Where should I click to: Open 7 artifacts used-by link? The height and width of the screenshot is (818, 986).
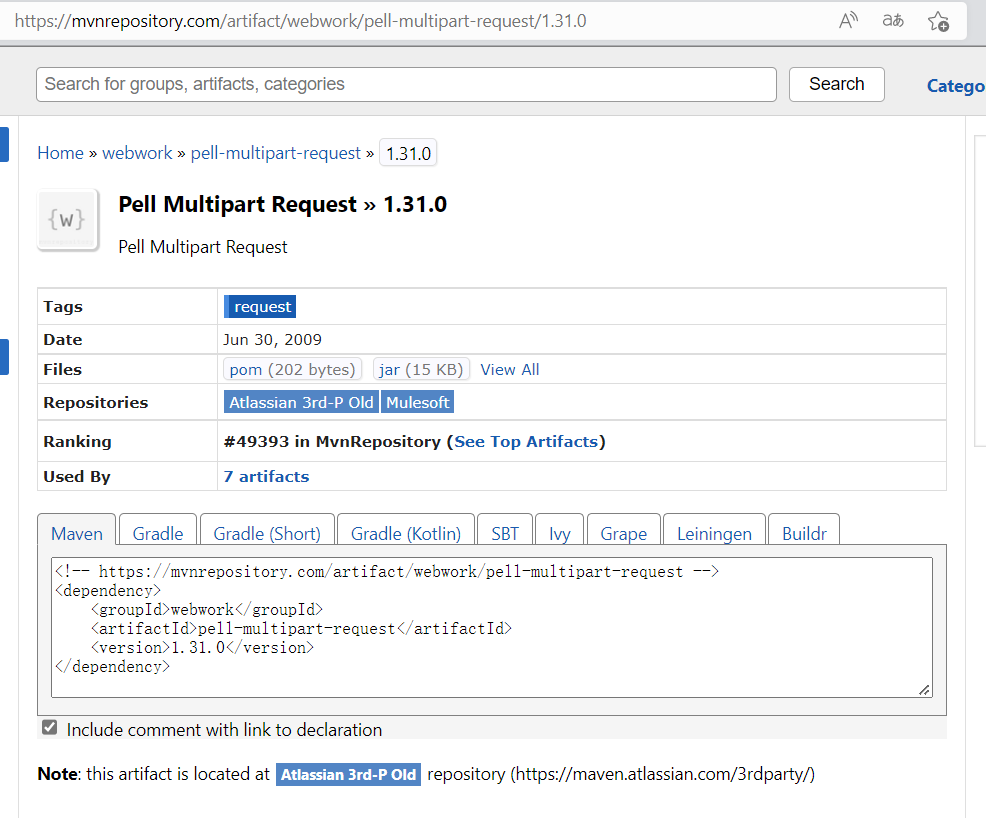coord(267,477)
